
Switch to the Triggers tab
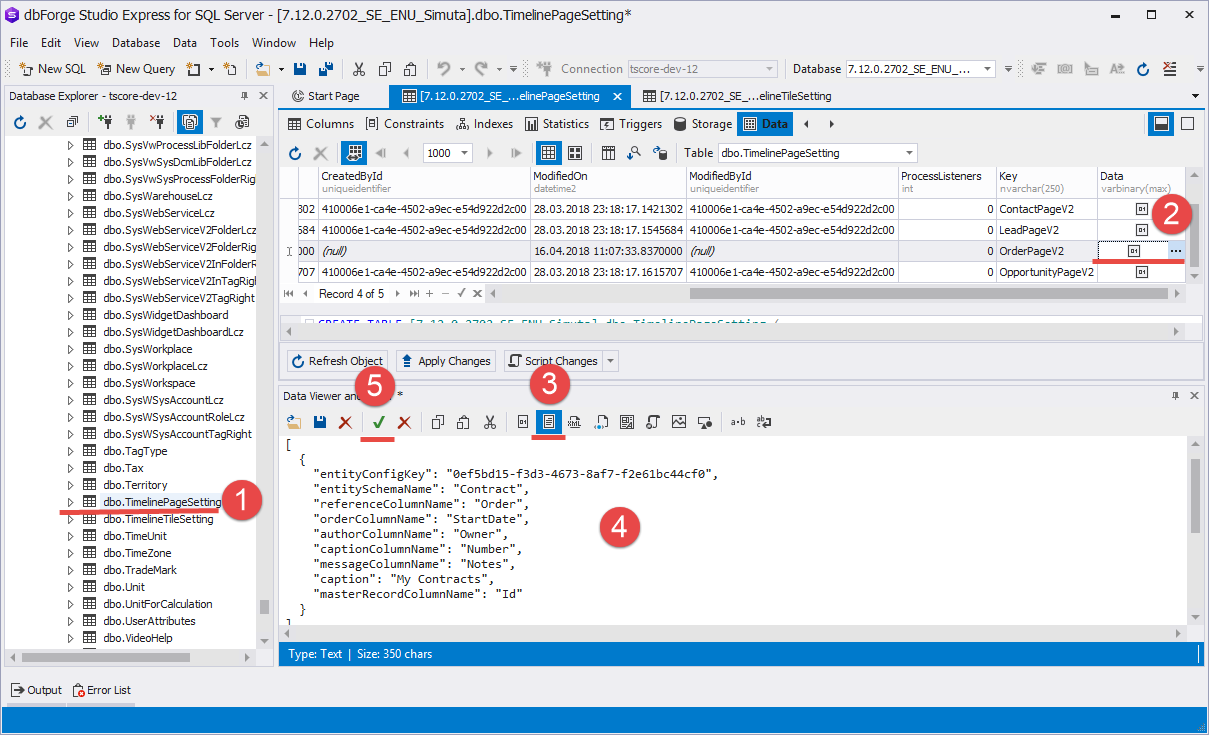631,124
